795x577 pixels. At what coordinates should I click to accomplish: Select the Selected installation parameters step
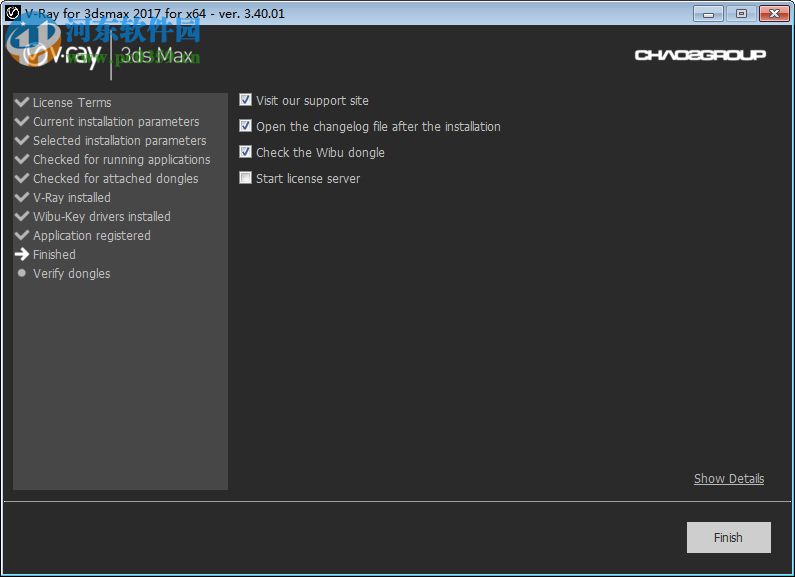click(x=120, y=140)
